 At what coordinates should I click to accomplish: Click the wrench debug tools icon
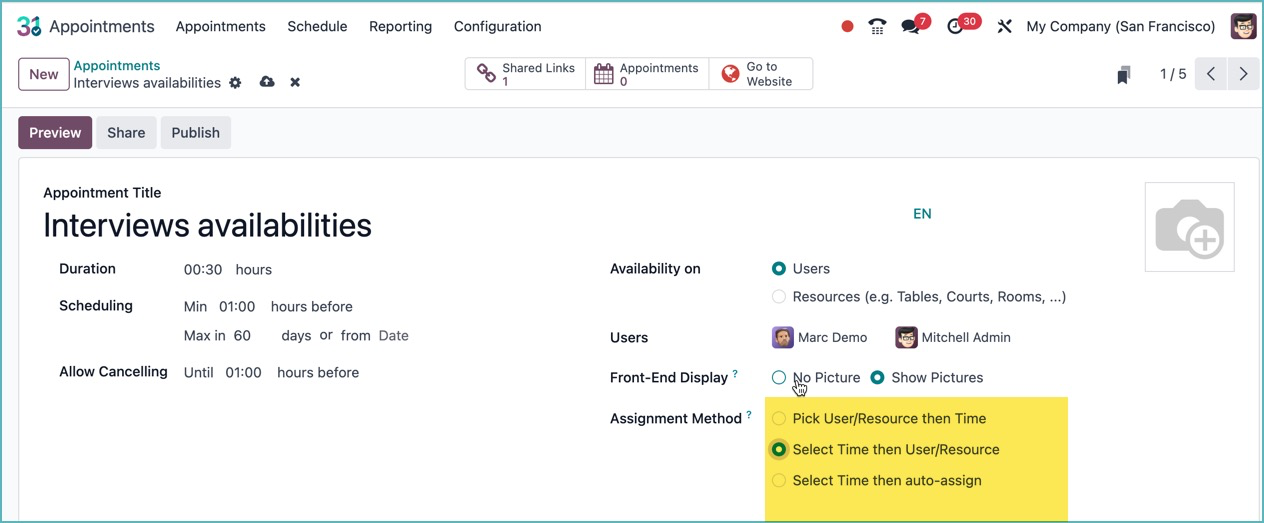1004,27
